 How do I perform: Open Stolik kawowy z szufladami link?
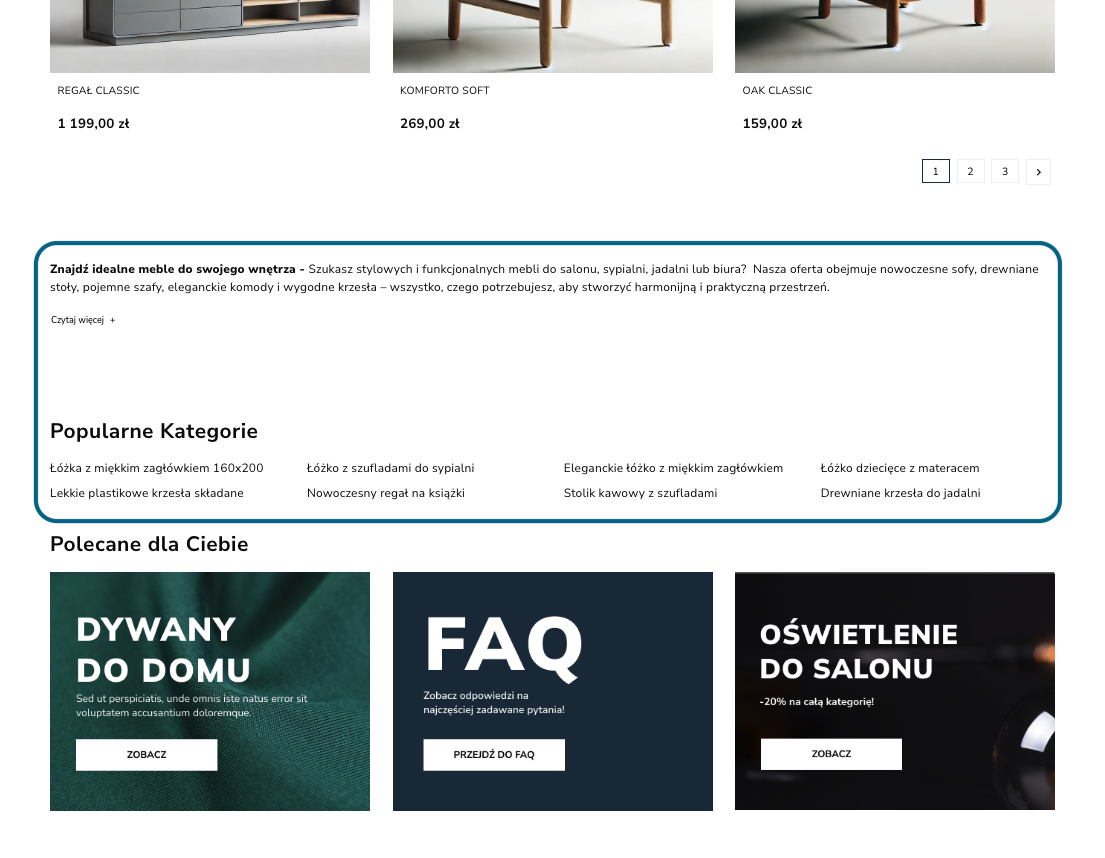click(641, 493)
